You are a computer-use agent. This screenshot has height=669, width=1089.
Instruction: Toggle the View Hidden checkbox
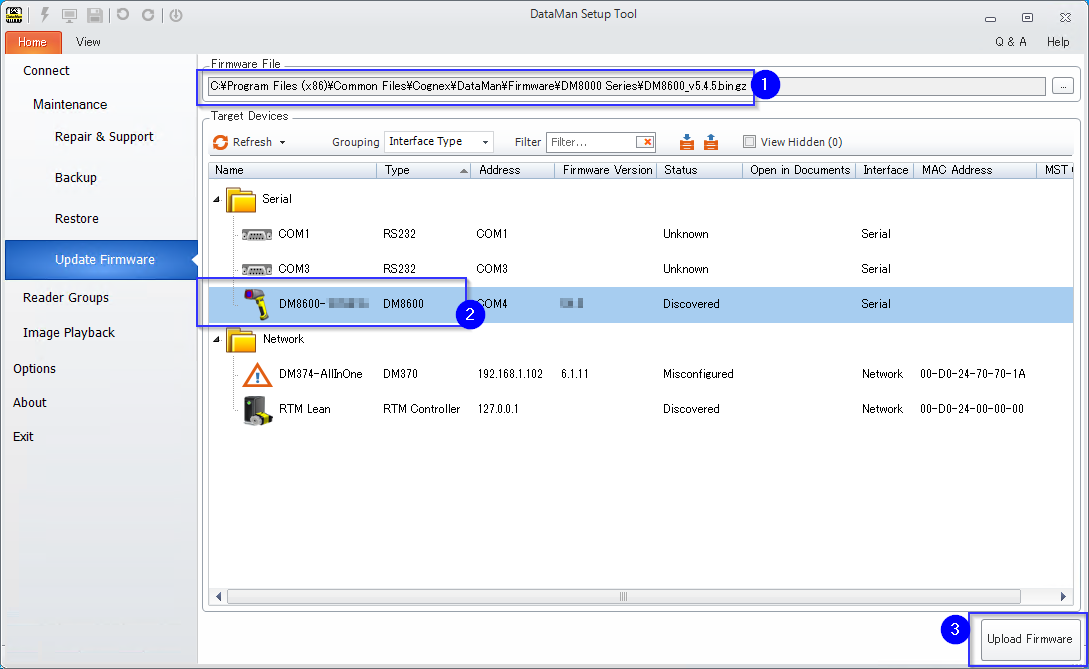point(749,142)
